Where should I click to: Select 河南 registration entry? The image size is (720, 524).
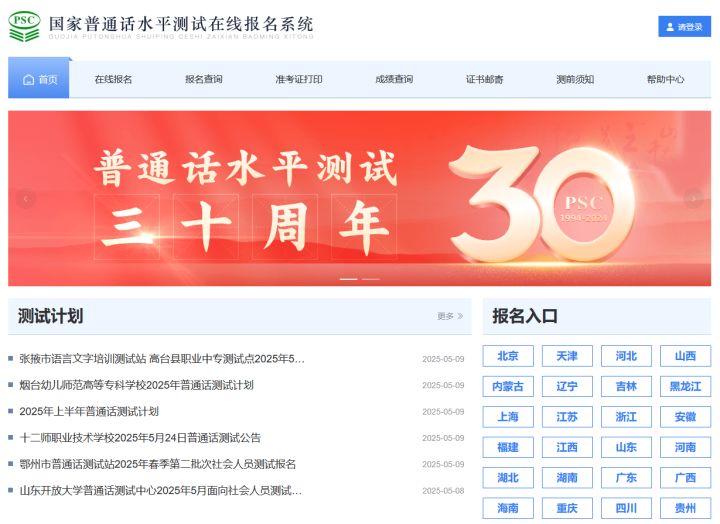coord(686,447)
